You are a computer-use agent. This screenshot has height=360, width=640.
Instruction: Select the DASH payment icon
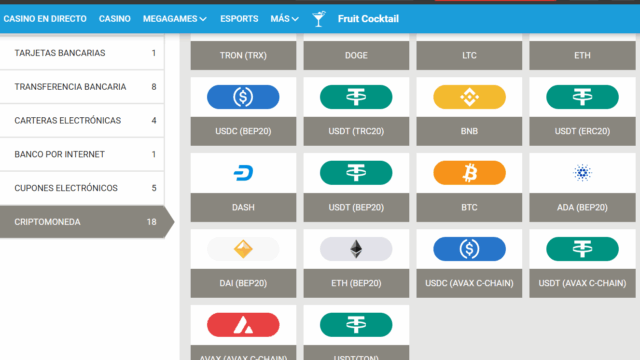point(243,173)
